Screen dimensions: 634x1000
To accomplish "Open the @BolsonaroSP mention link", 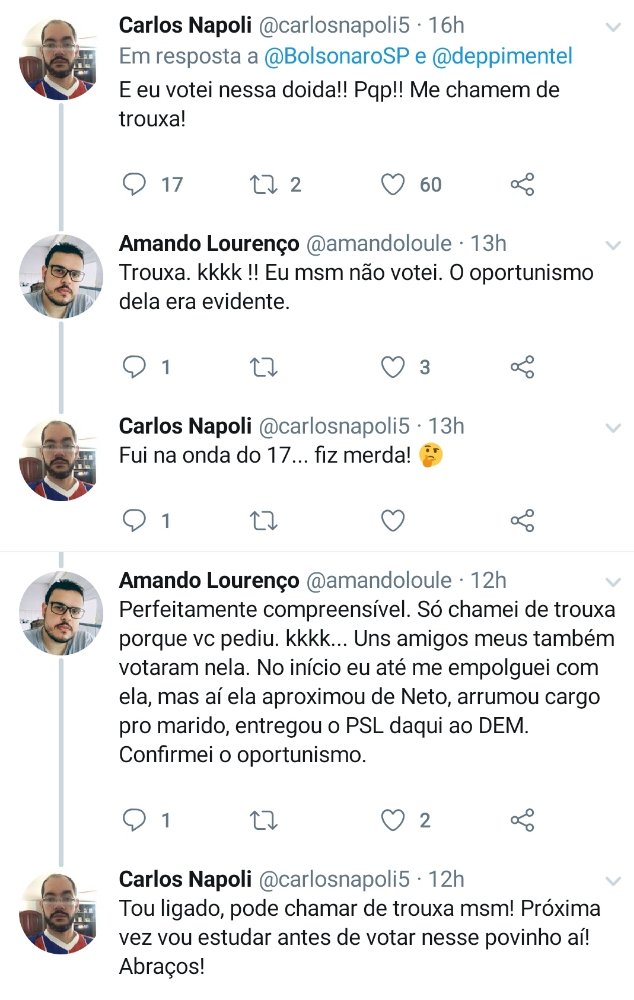I will [x=340, y=57].
